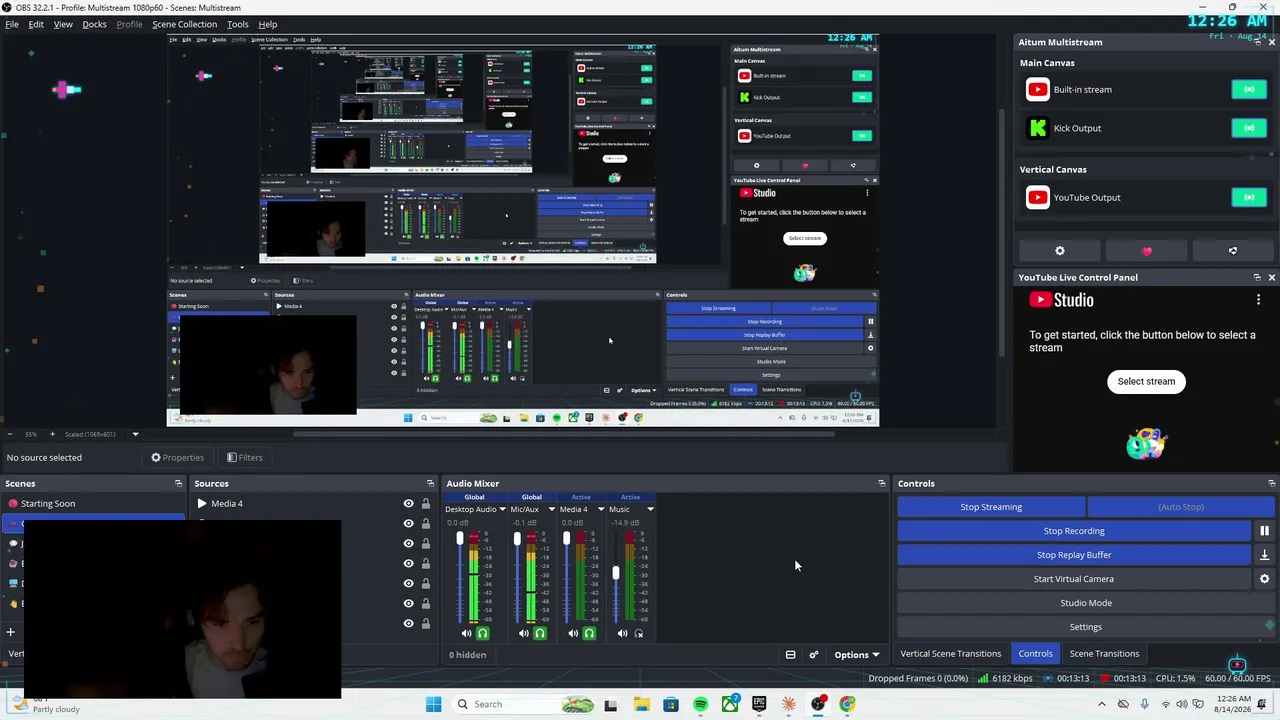Mute Desktop Audio
Screen dimensions: 1280x720
(466, 633)
